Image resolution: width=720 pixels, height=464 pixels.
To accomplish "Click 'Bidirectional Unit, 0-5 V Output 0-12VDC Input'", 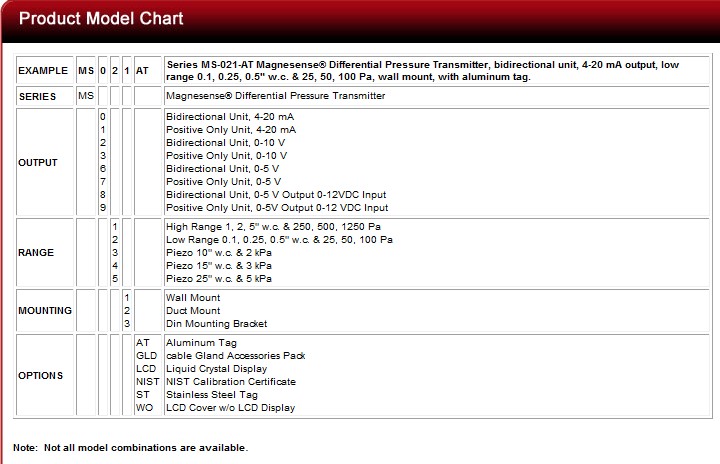I will click(x=276, y=195).
